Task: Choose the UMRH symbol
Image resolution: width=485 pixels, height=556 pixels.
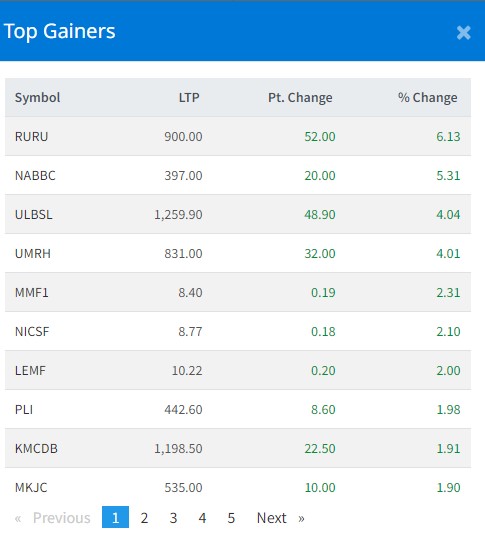Action: [x=33, y=254]
